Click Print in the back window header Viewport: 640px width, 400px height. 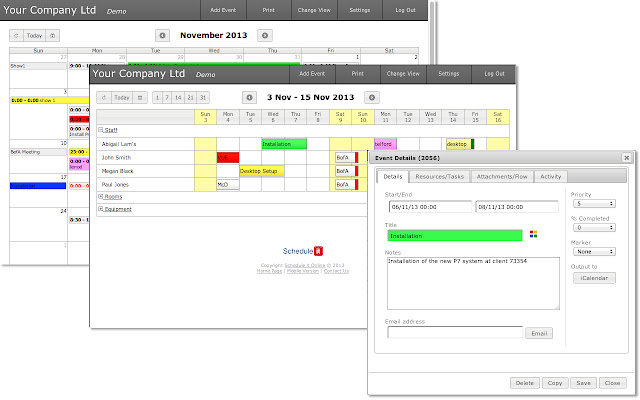[269, 10]
